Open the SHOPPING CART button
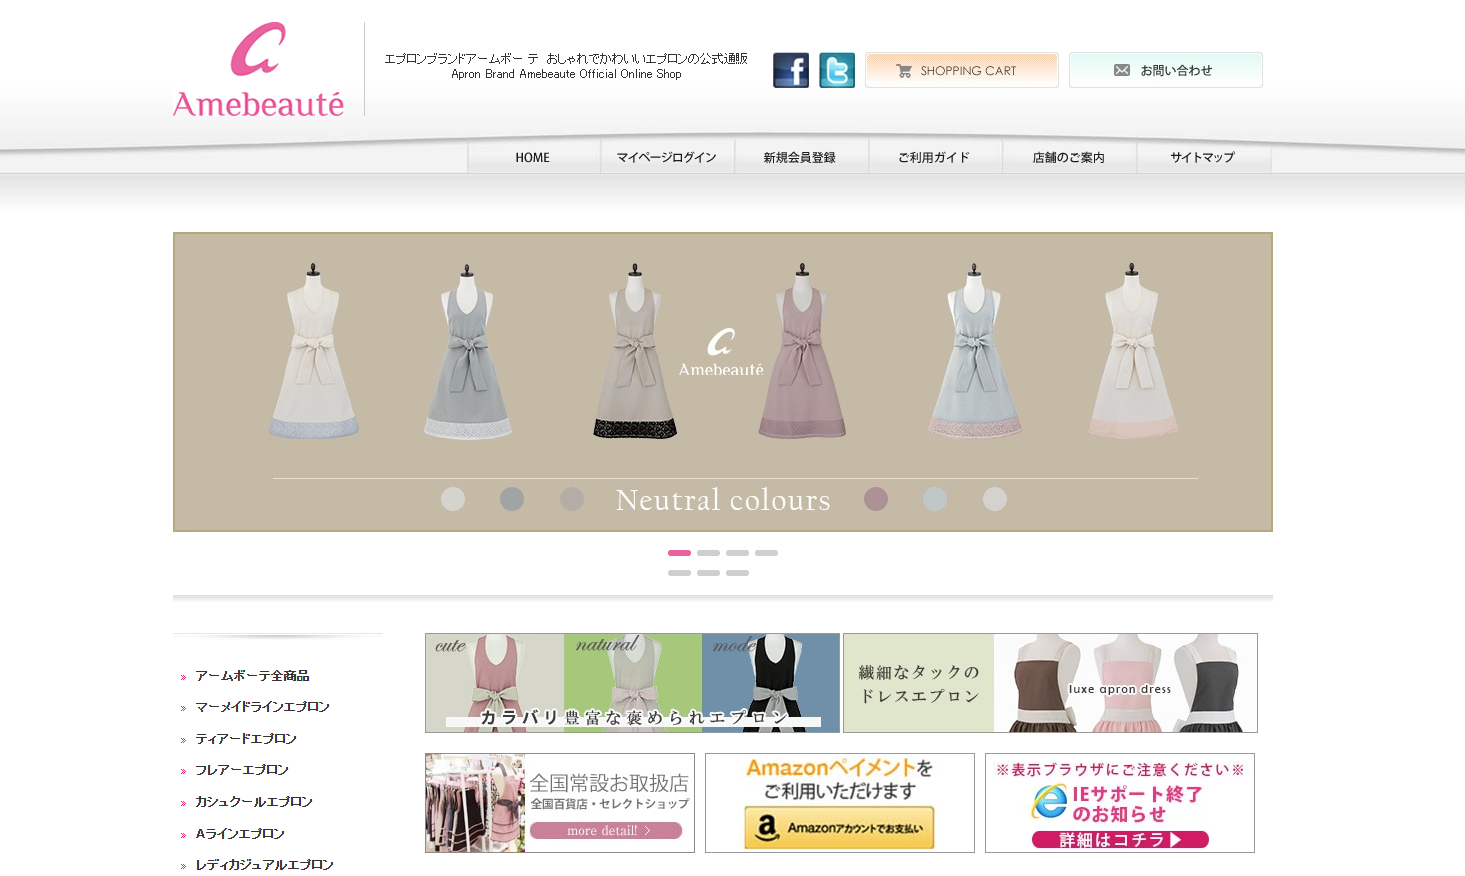Image resolution: width=1465 pixels, height=876 pixels. pyautogui.click(x=962, y=70)
